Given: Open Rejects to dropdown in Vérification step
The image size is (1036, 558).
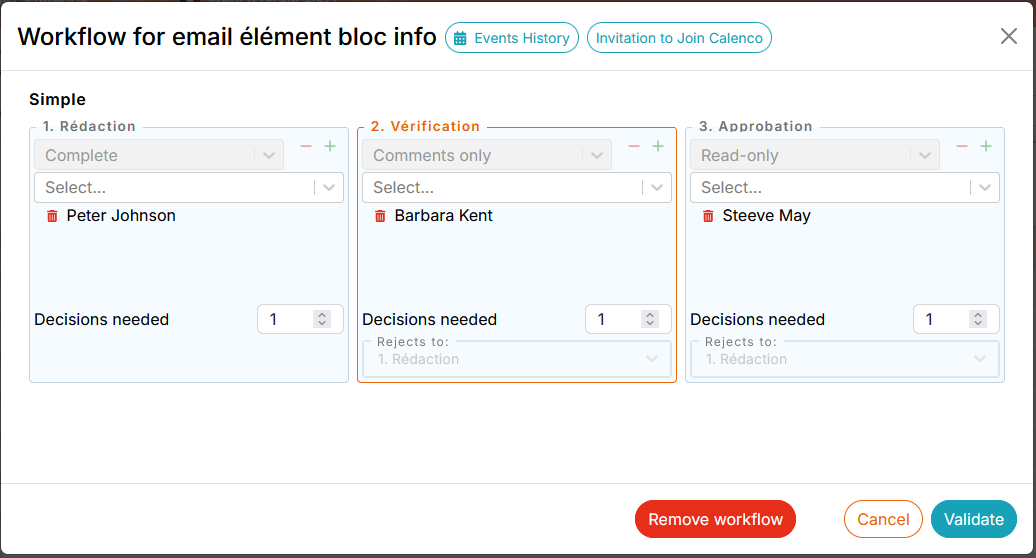Looking at the screenshot, I should [516, 360].
